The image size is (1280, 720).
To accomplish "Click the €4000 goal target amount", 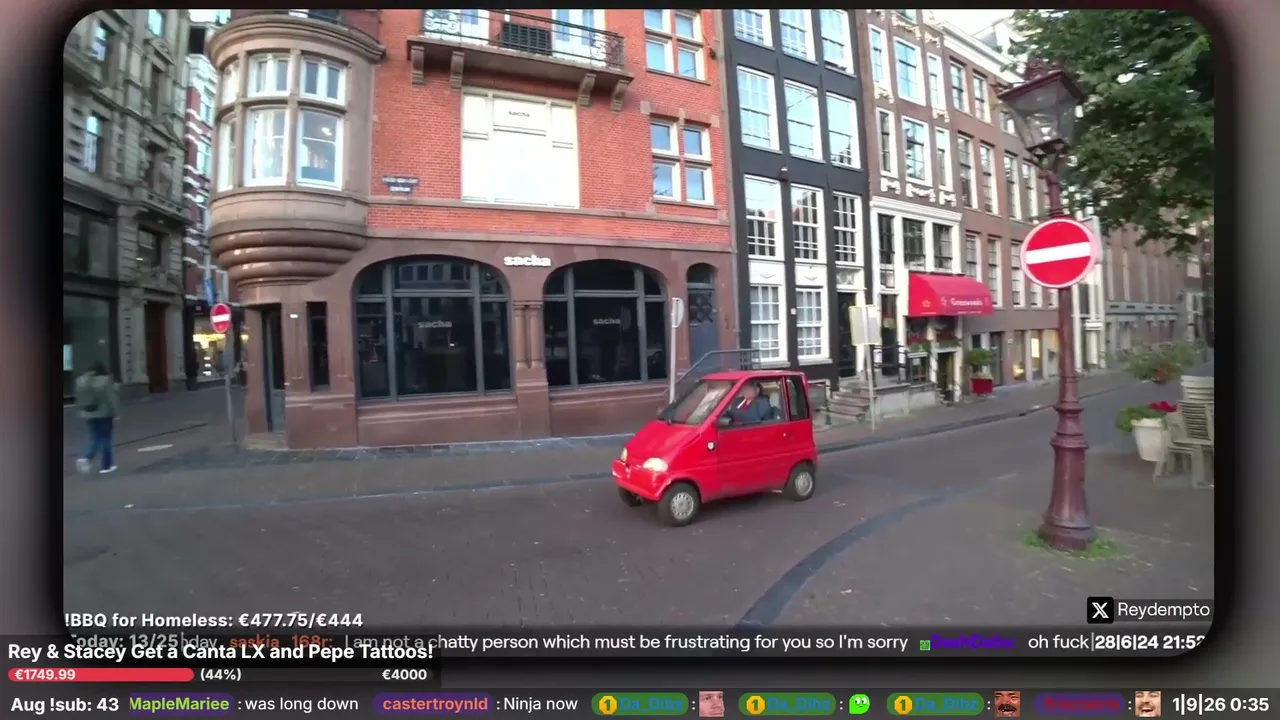I will coord(404,675).
